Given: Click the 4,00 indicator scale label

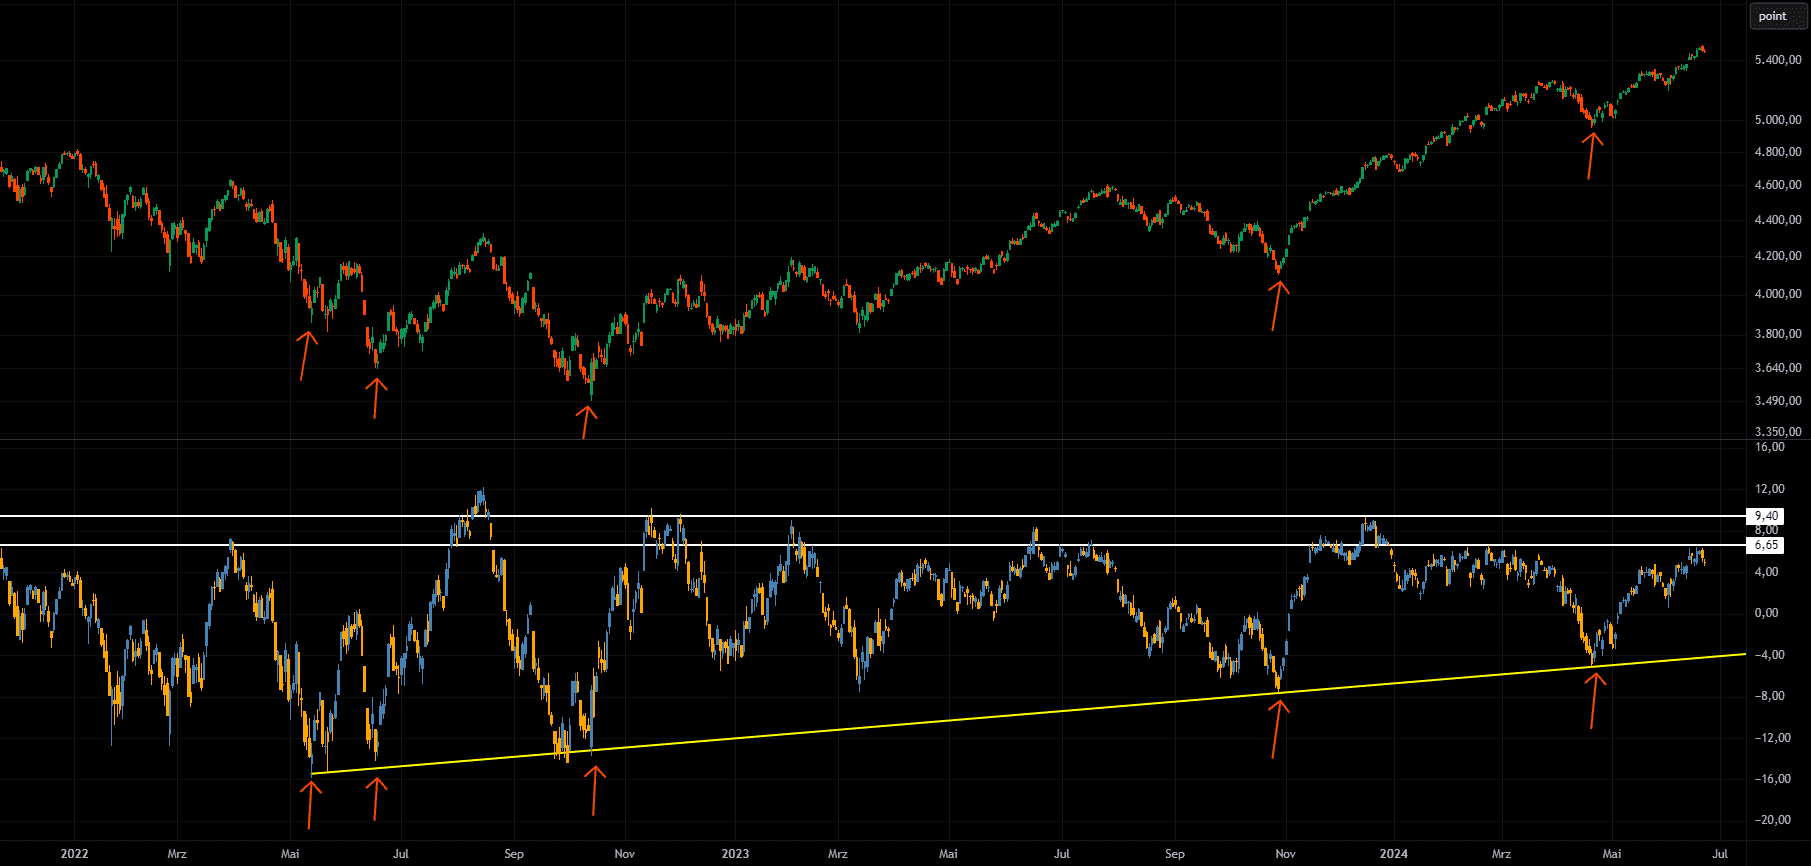Looking at the screenshot, I should [x=1767, y=572].
